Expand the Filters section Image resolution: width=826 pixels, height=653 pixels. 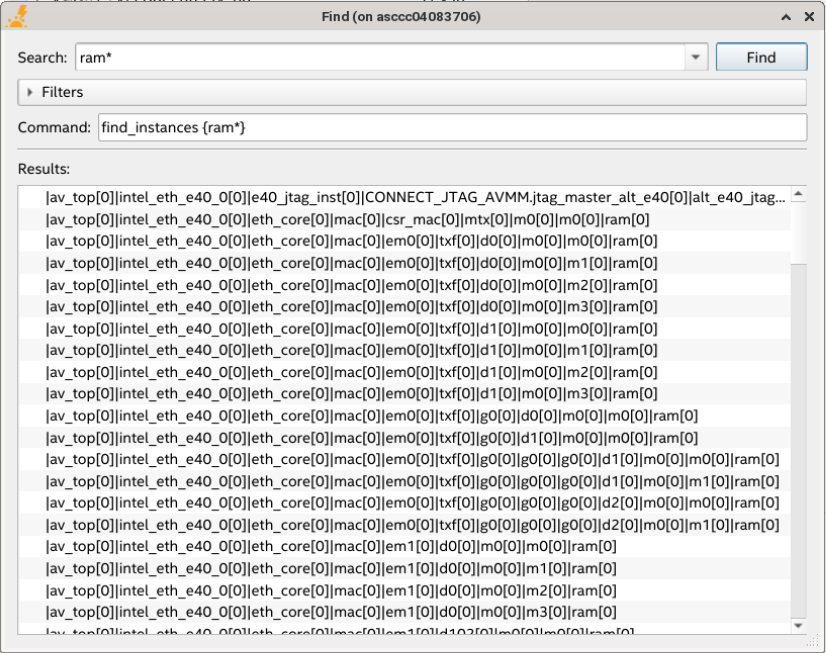click(412, 92)
